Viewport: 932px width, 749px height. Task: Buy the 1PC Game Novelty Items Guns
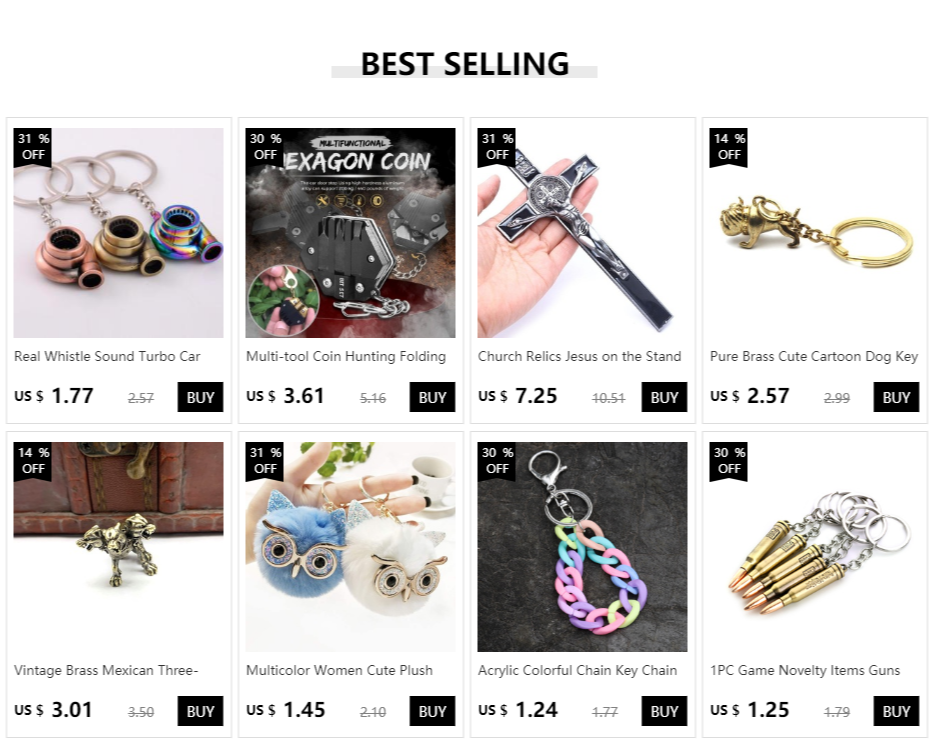896,711
